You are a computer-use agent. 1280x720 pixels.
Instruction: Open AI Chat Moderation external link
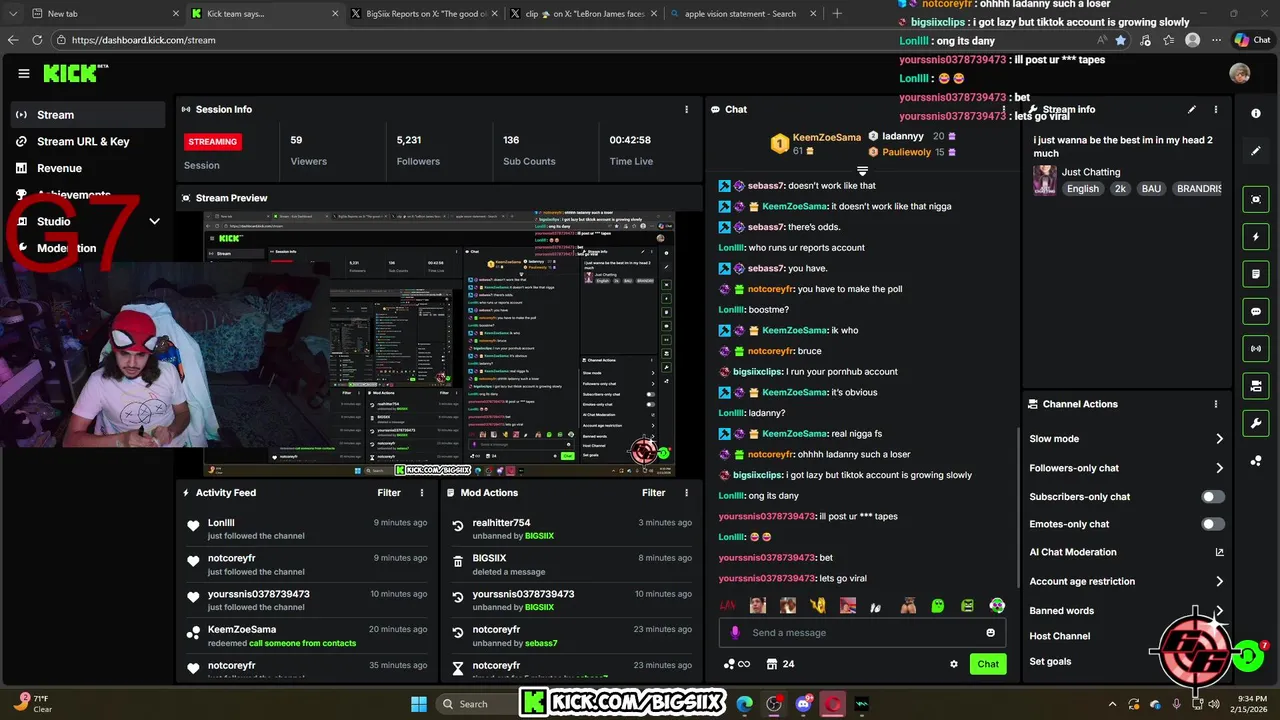[x=1219, y=552]
